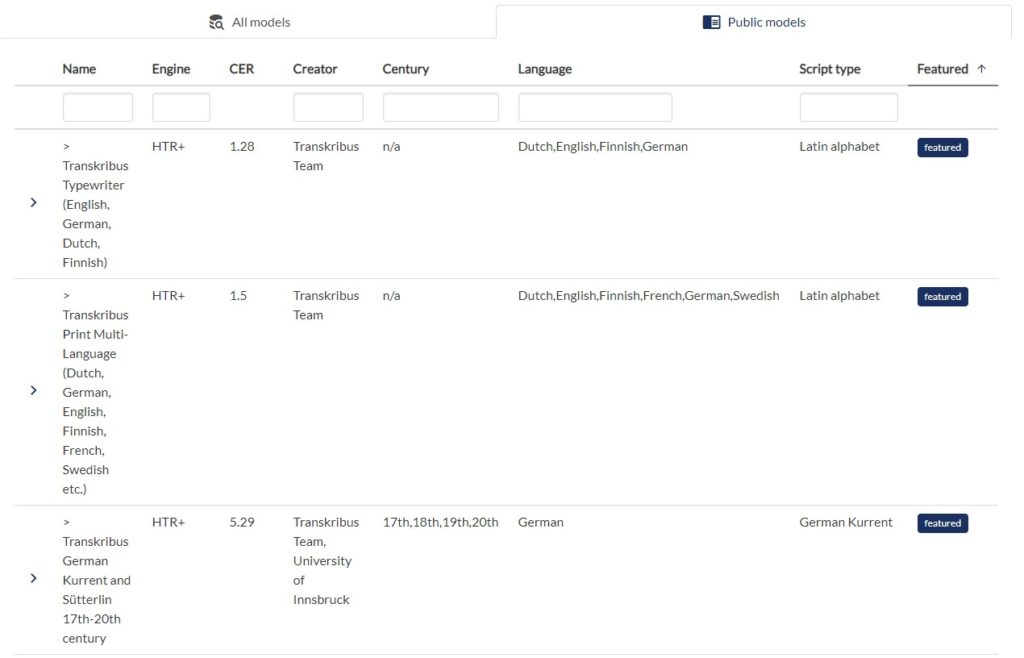This screenshot has width=1024, height=658.
Task: Select the Transkribus German Kurrent model name
Action: click(97, 580)
